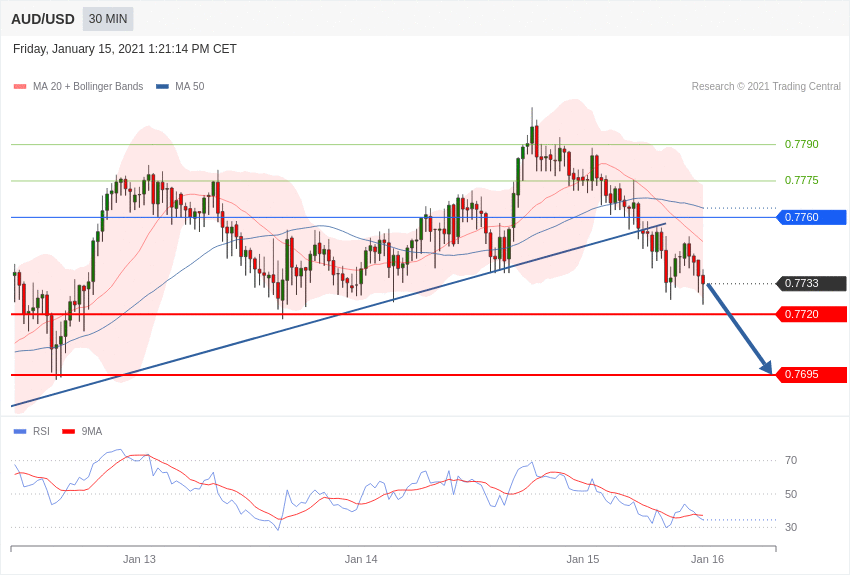Click the red 0.7695 target price tag
850x576 pixels.
tap(811, 374)
